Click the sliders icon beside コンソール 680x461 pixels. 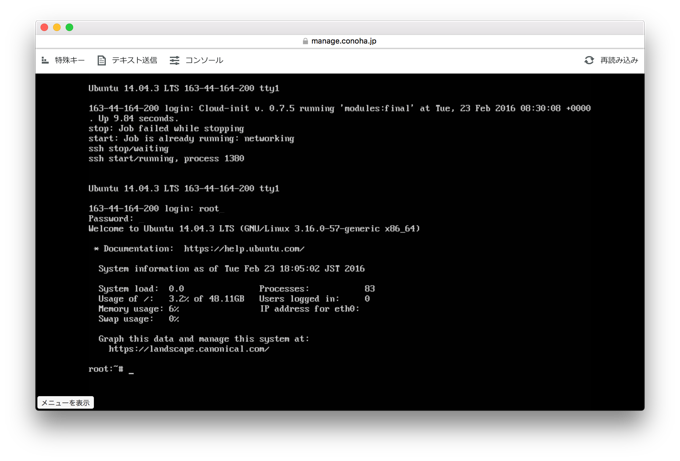pos(174,60)
